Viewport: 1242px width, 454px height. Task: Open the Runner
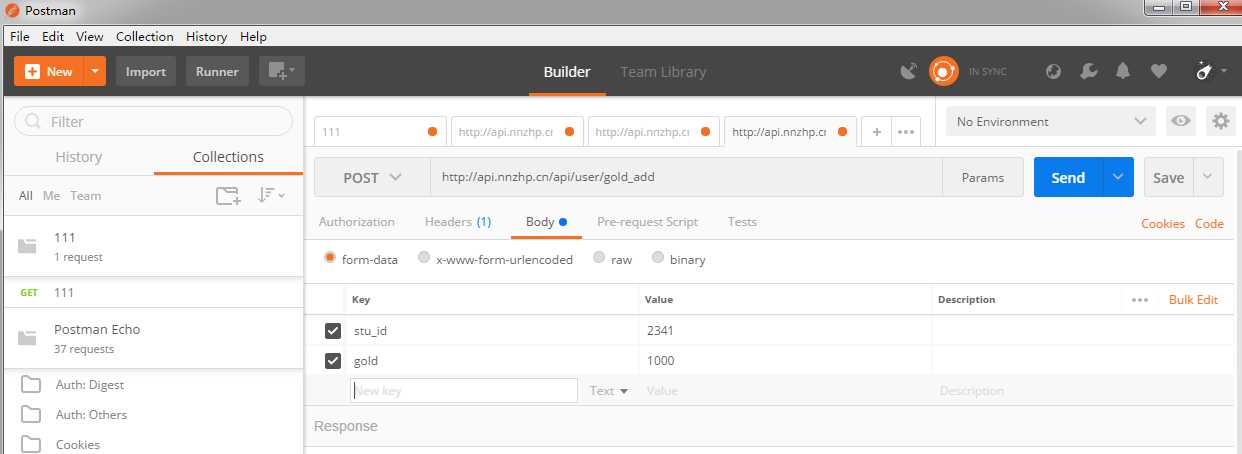(217, 71)
